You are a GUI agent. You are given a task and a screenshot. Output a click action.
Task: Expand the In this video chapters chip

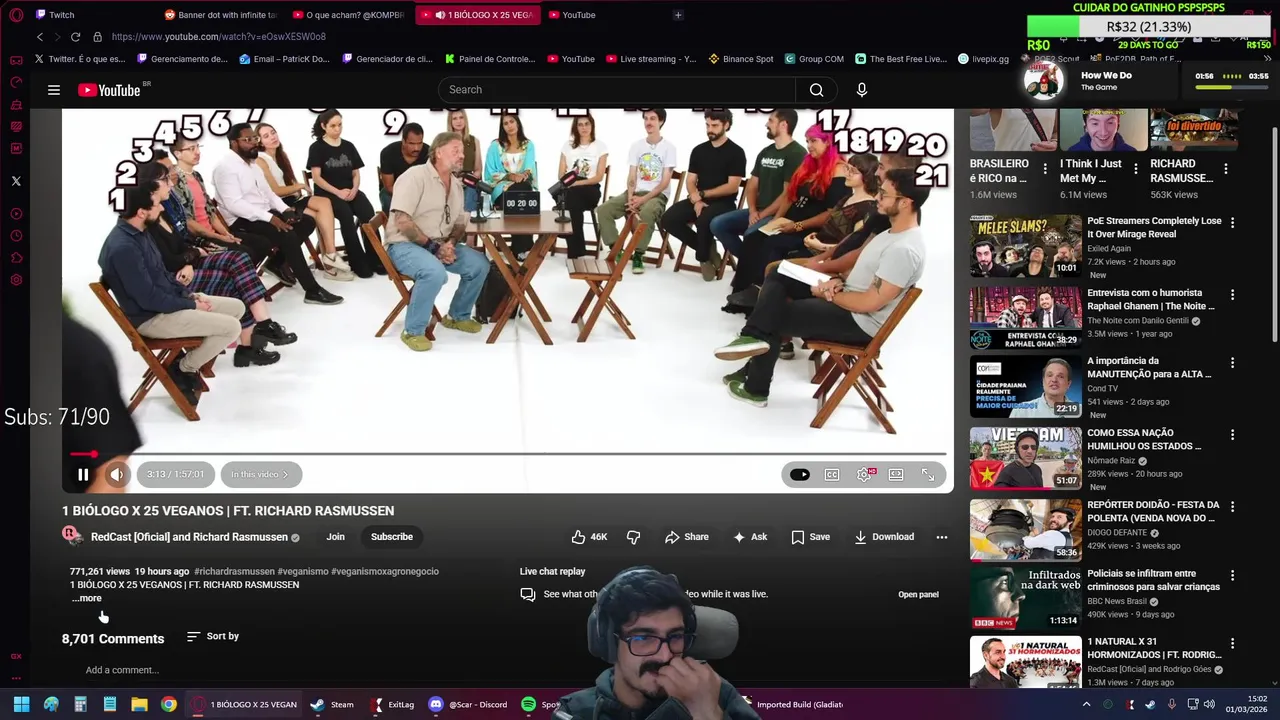click(259, 474)
